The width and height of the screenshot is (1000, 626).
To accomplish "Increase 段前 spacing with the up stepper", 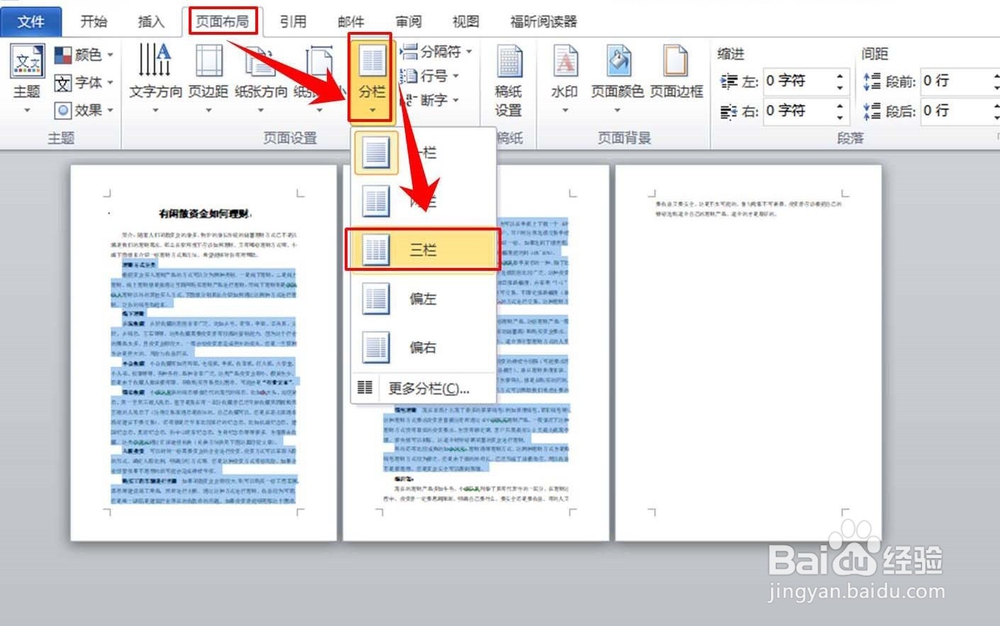I will (995, 74).
